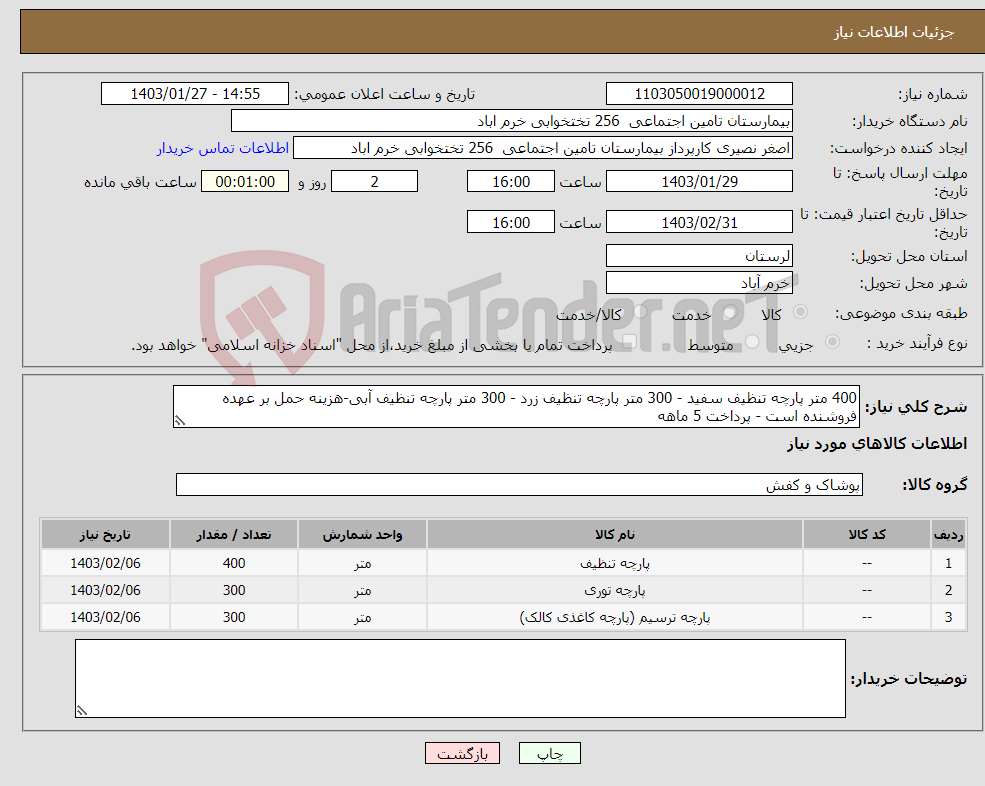Click the buyer notes text area

pos(460,679)
